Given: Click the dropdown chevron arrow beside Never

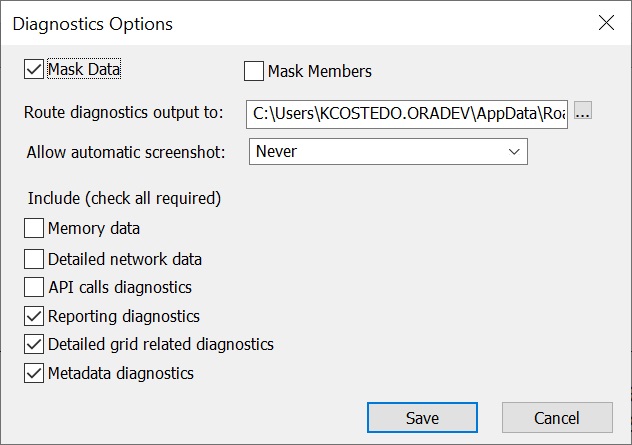Looking at the screenshot, I should click(x=514, y=152).
